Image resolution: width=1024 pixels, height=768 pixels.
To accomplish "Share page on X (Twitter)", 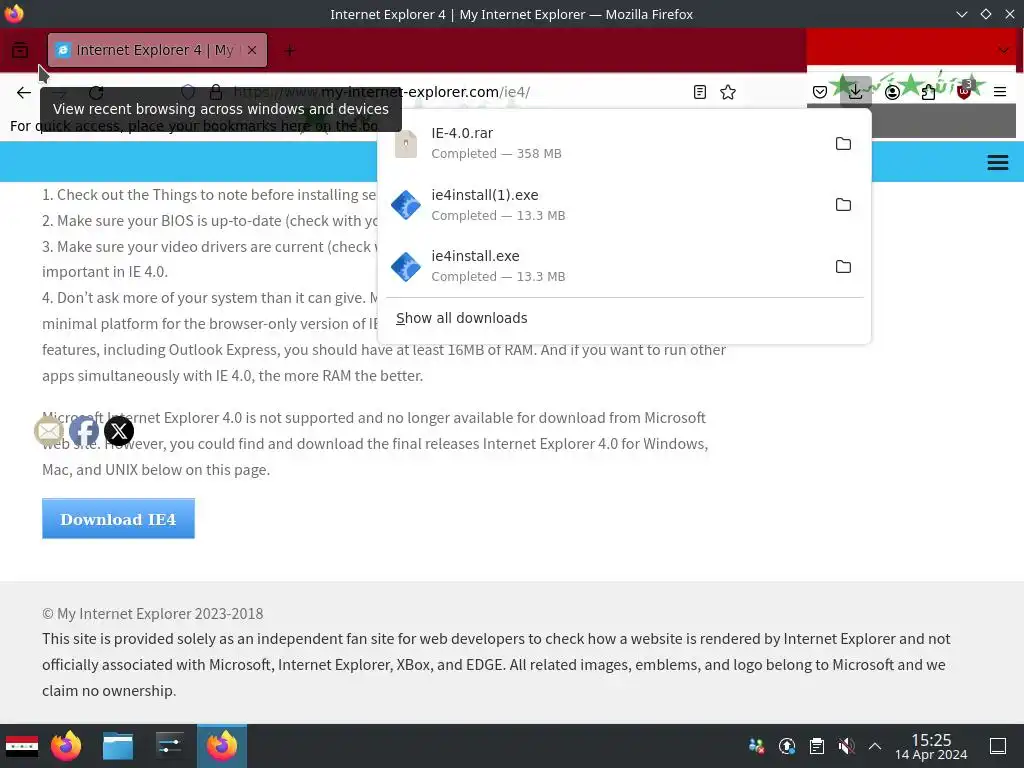I will 119,431.
